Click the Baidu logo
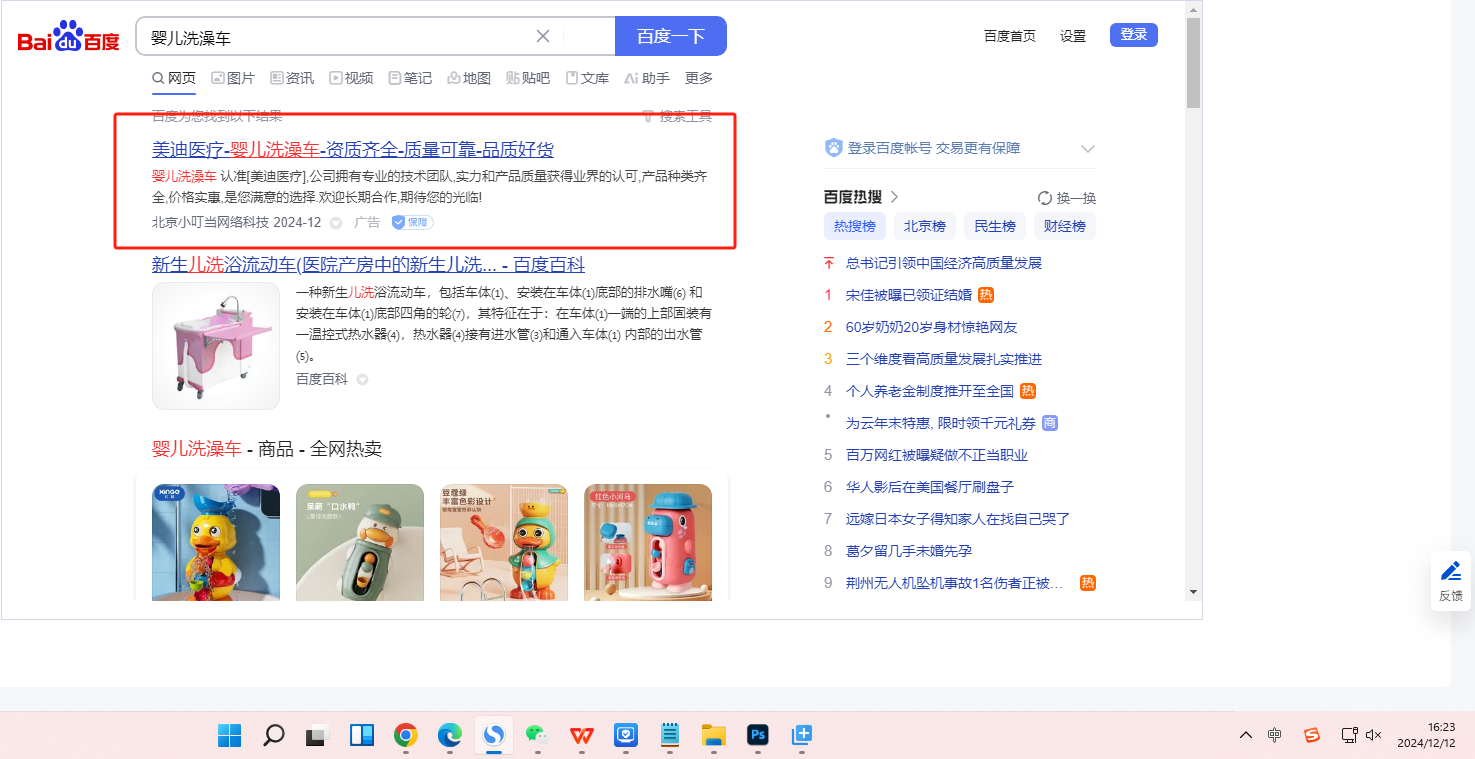 tap(68, 37)
